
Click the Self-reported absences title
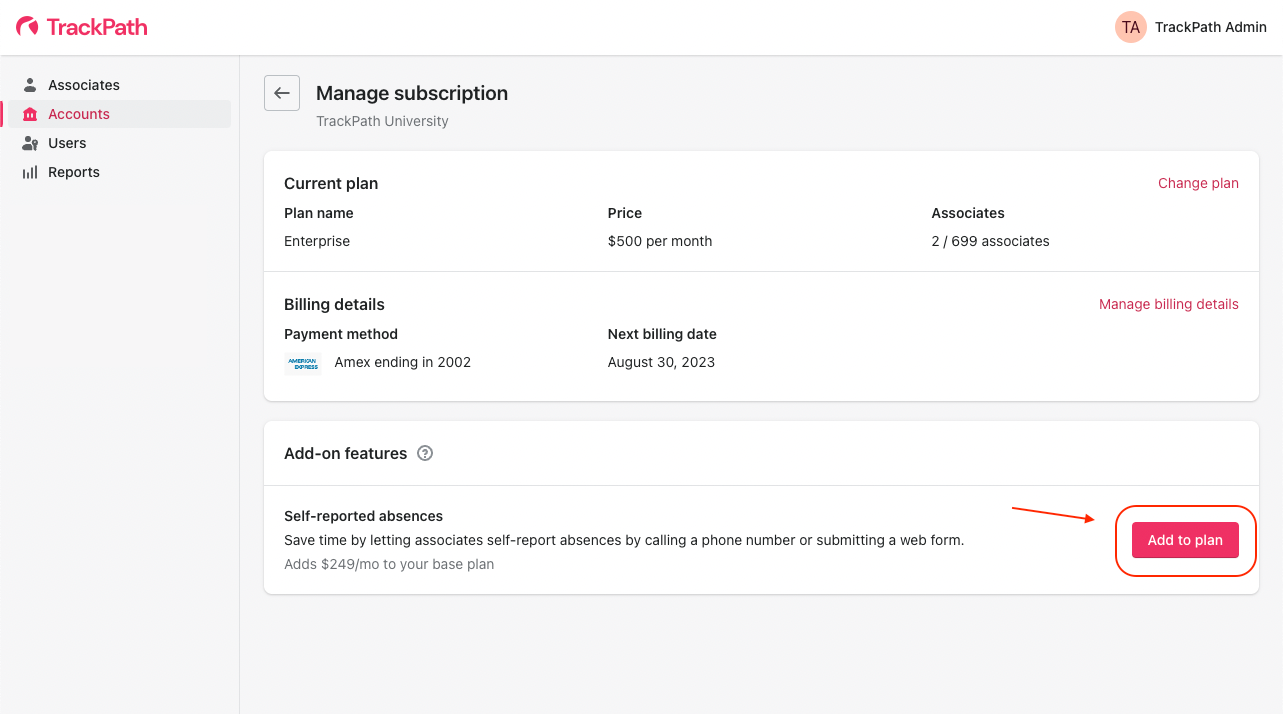pos(363,516)
